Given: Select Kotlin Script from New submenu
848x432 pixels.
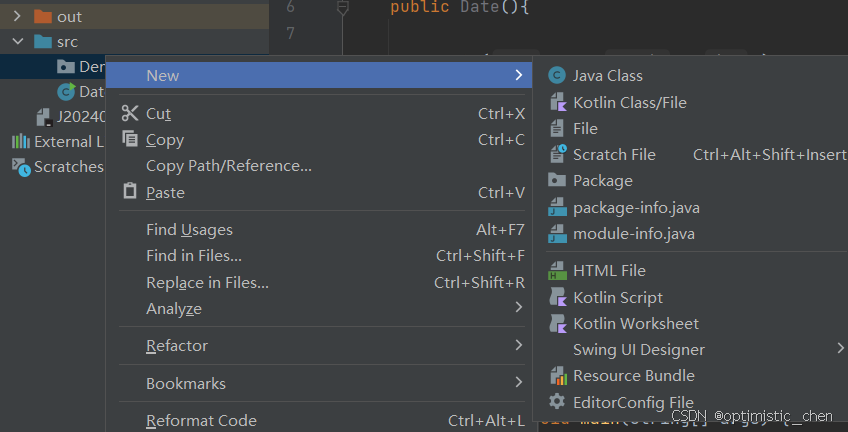Looking at the screenshot, I should click(x=617, y=297).
